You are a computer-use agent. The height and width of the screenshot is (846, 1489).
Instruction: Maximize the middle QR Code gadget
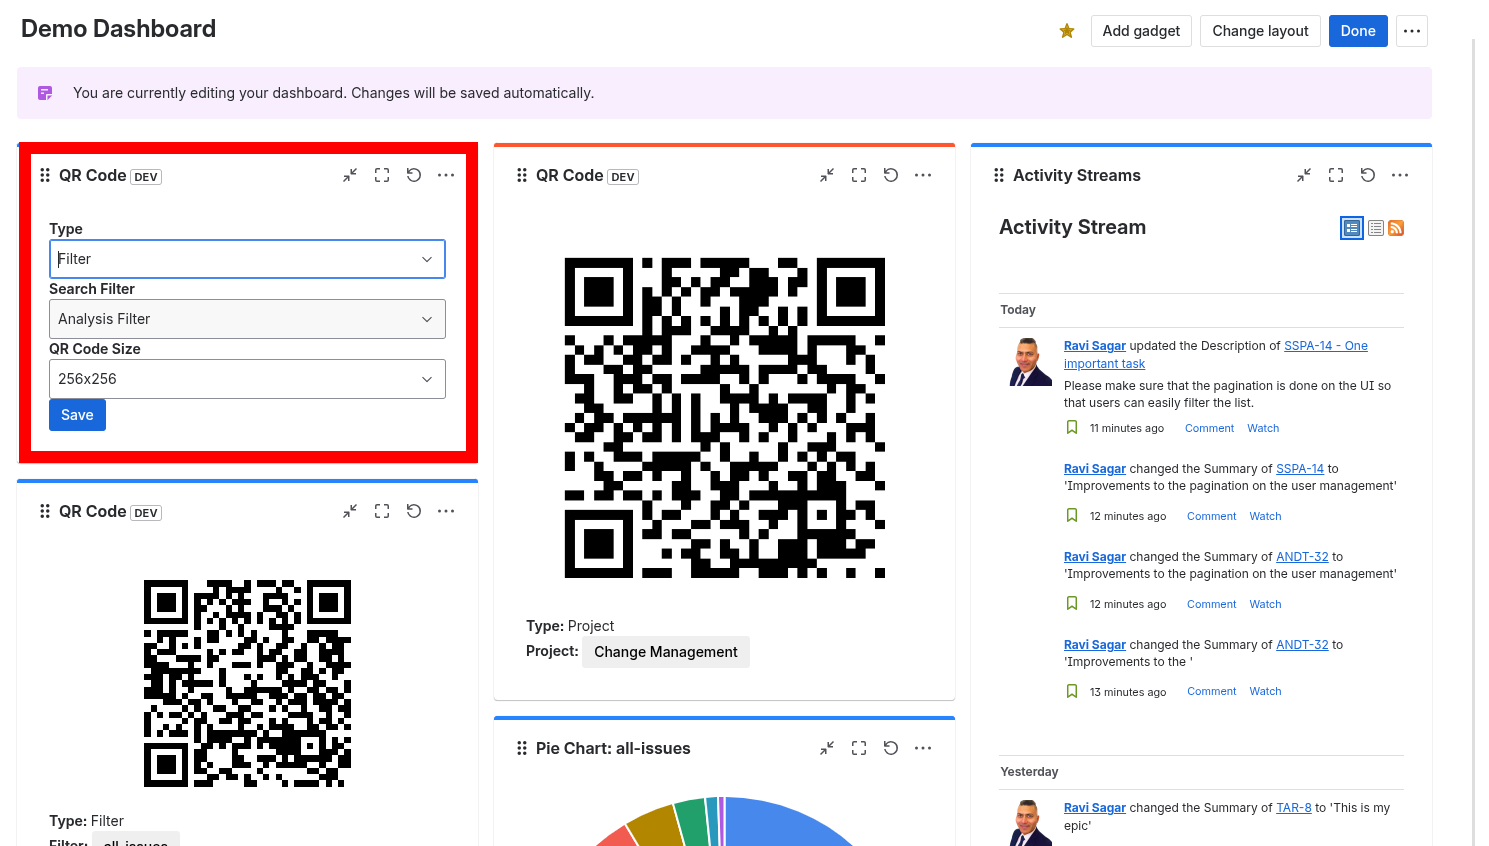click(859, 175)
